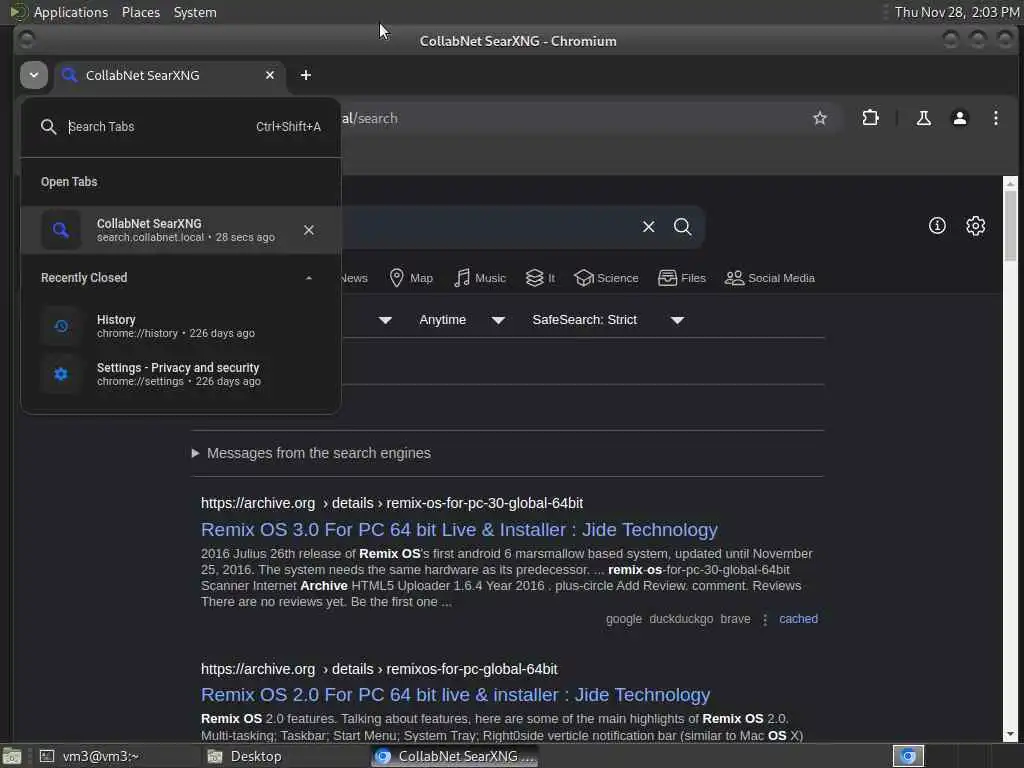Screen dimensions: 1024x768
Task: Switch to Social Media category
Action: tap(770, 278)
